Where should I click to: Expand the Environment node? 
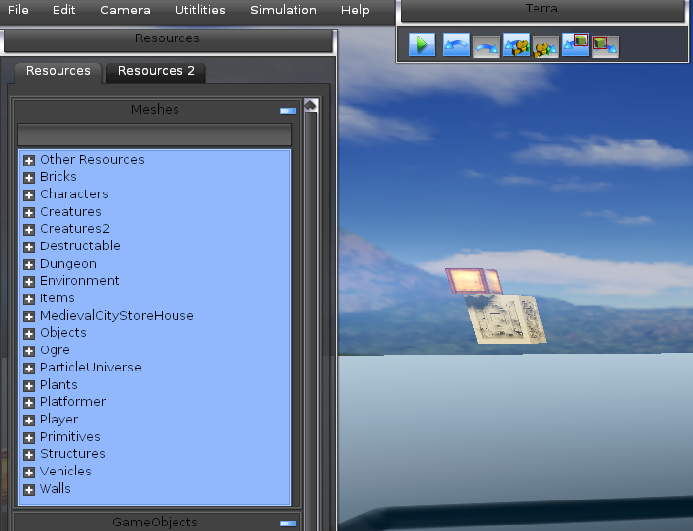[29, 282]
